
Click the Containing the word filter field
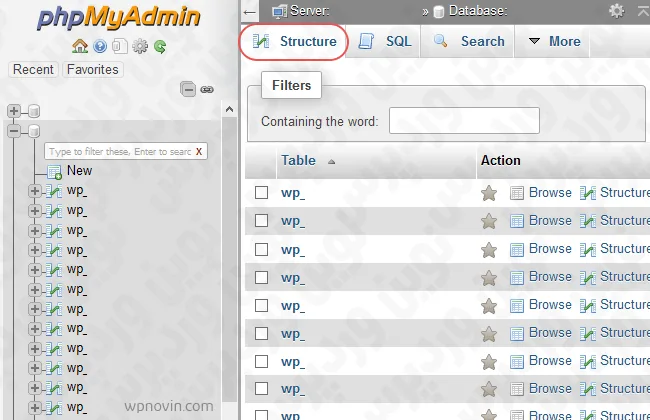pyautogui.click(x=464, y=121)
